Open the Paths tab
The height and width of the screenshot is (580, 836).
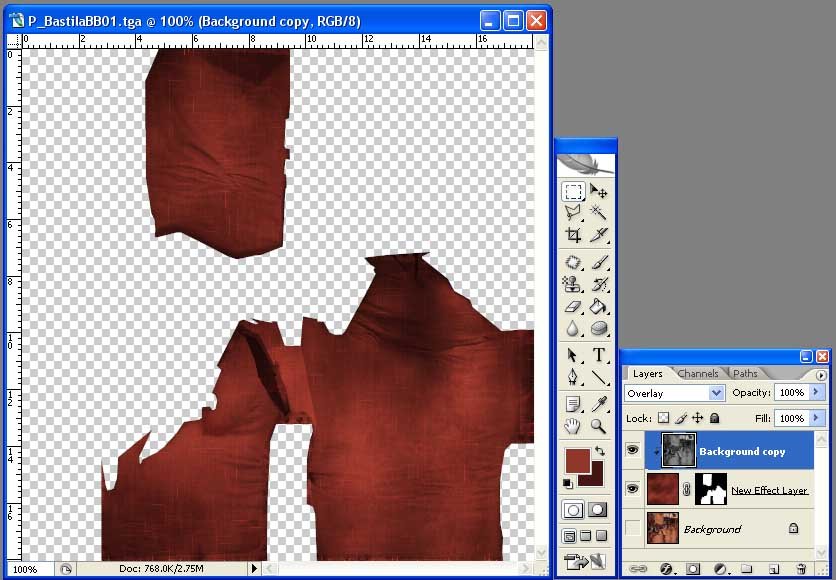(745, 374)
